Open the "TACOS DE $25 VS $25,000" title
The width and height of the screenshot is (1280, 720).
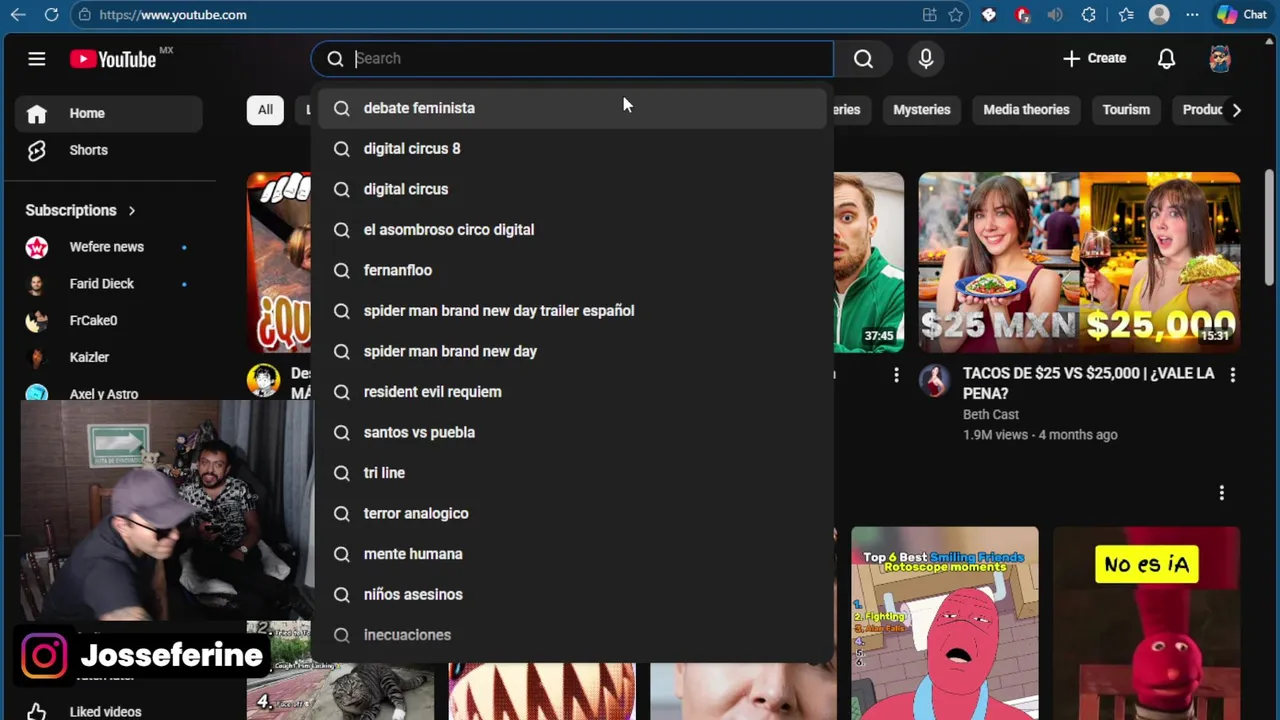(x=1088, y=383)
